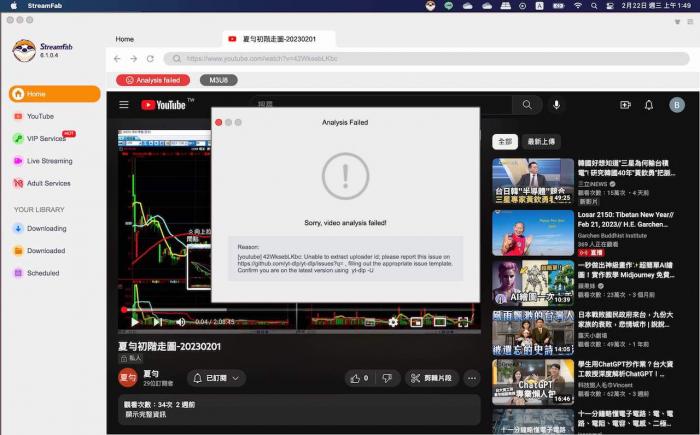Click the YouTube search magnifier button
Viewport: 700px width, 435px height.
click(527, 105)
